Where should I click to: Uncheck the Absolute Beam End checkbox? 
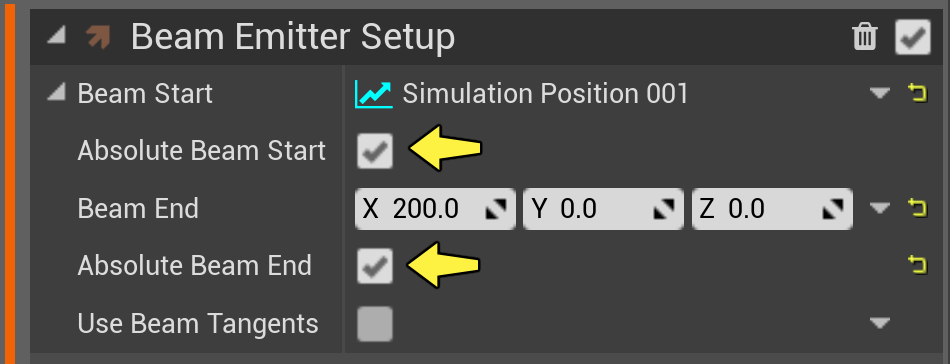[x=375, y=266]
